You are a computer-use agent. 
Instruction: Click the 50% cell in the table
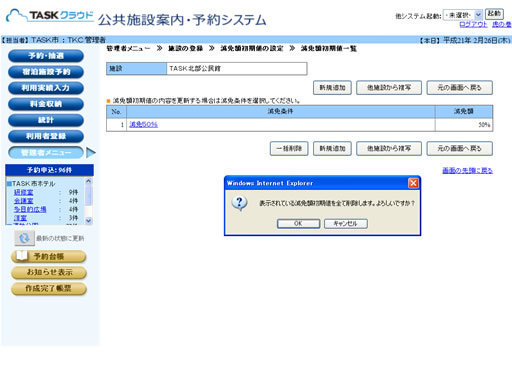click(464, 125)
